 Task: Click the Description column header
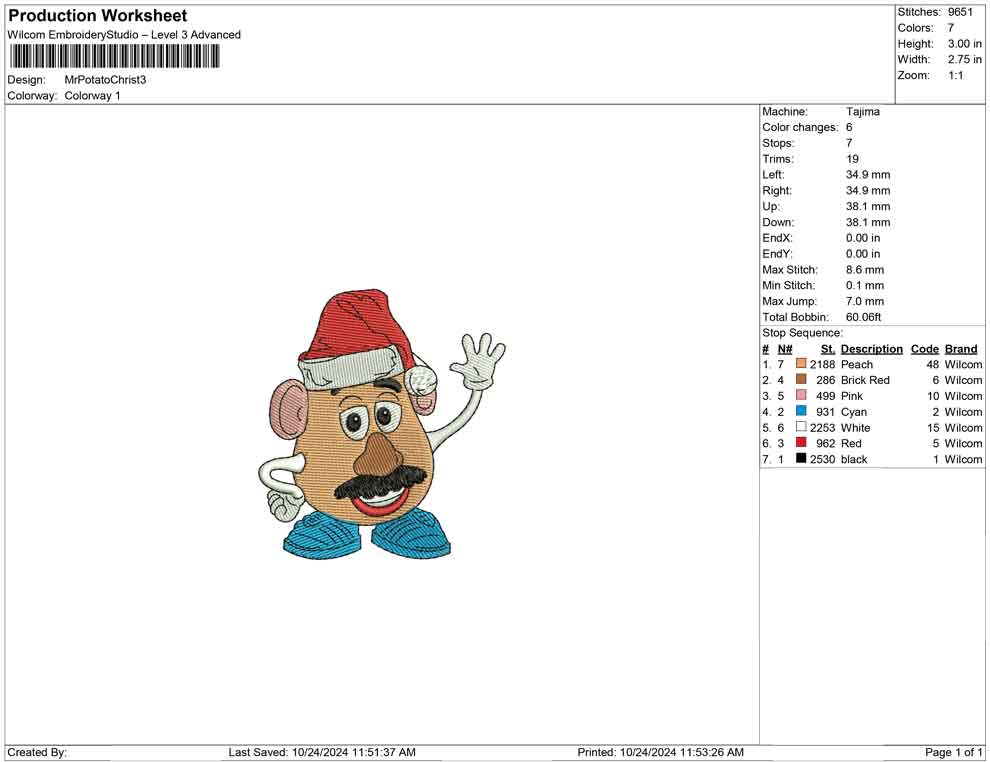pos(871,349)
